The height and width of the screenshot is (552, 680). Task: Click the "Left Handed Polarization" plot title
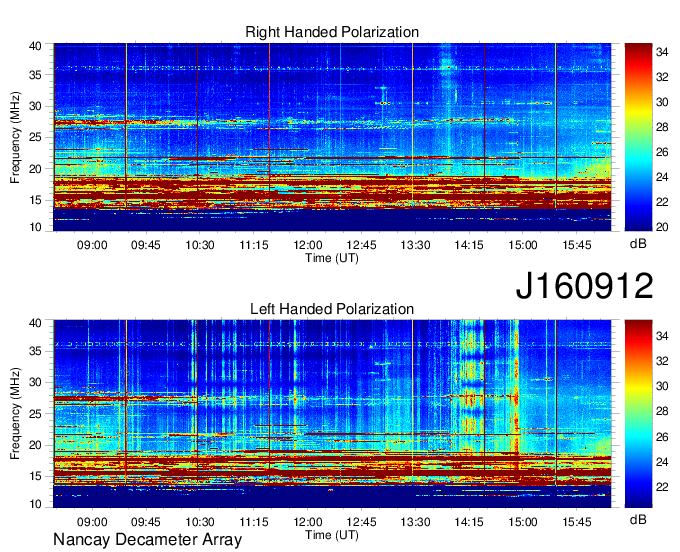point(332,309)
